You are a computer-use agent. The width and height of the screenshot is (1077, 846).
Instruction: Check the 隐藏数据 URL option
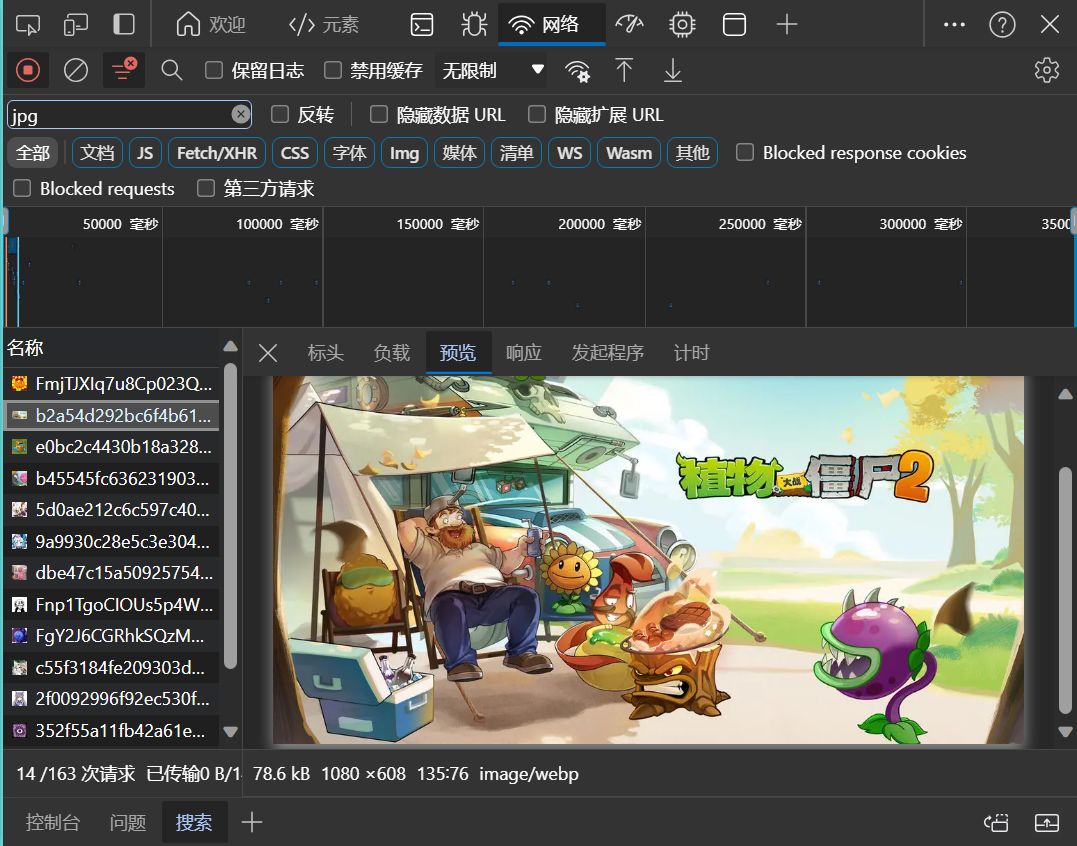point(378,115)
